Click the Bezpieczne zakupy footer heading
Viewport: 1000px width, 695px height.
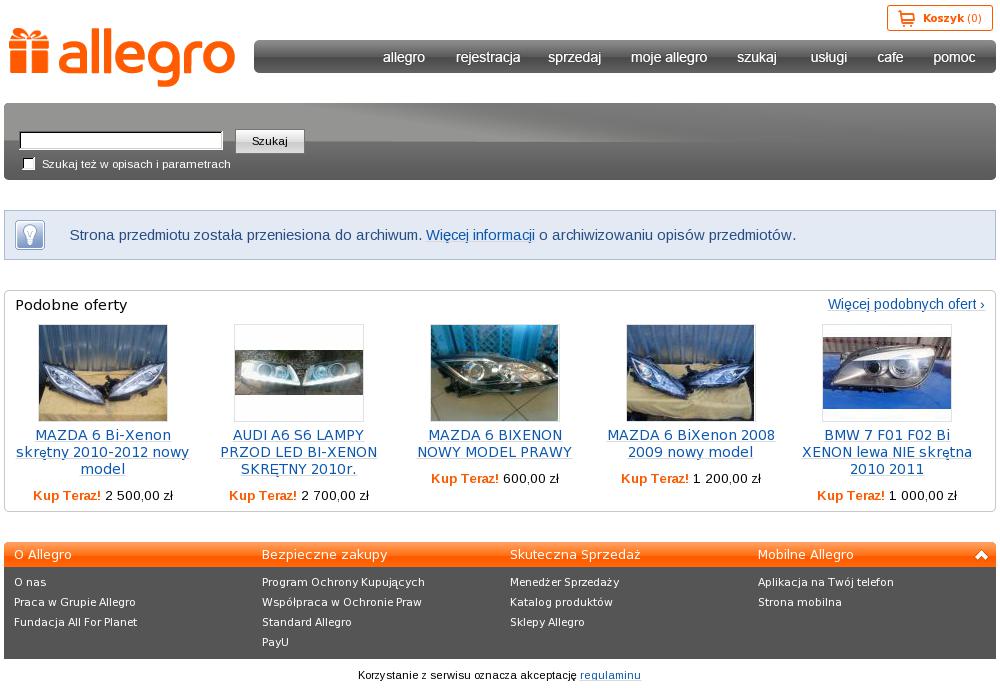click(324, 555)
